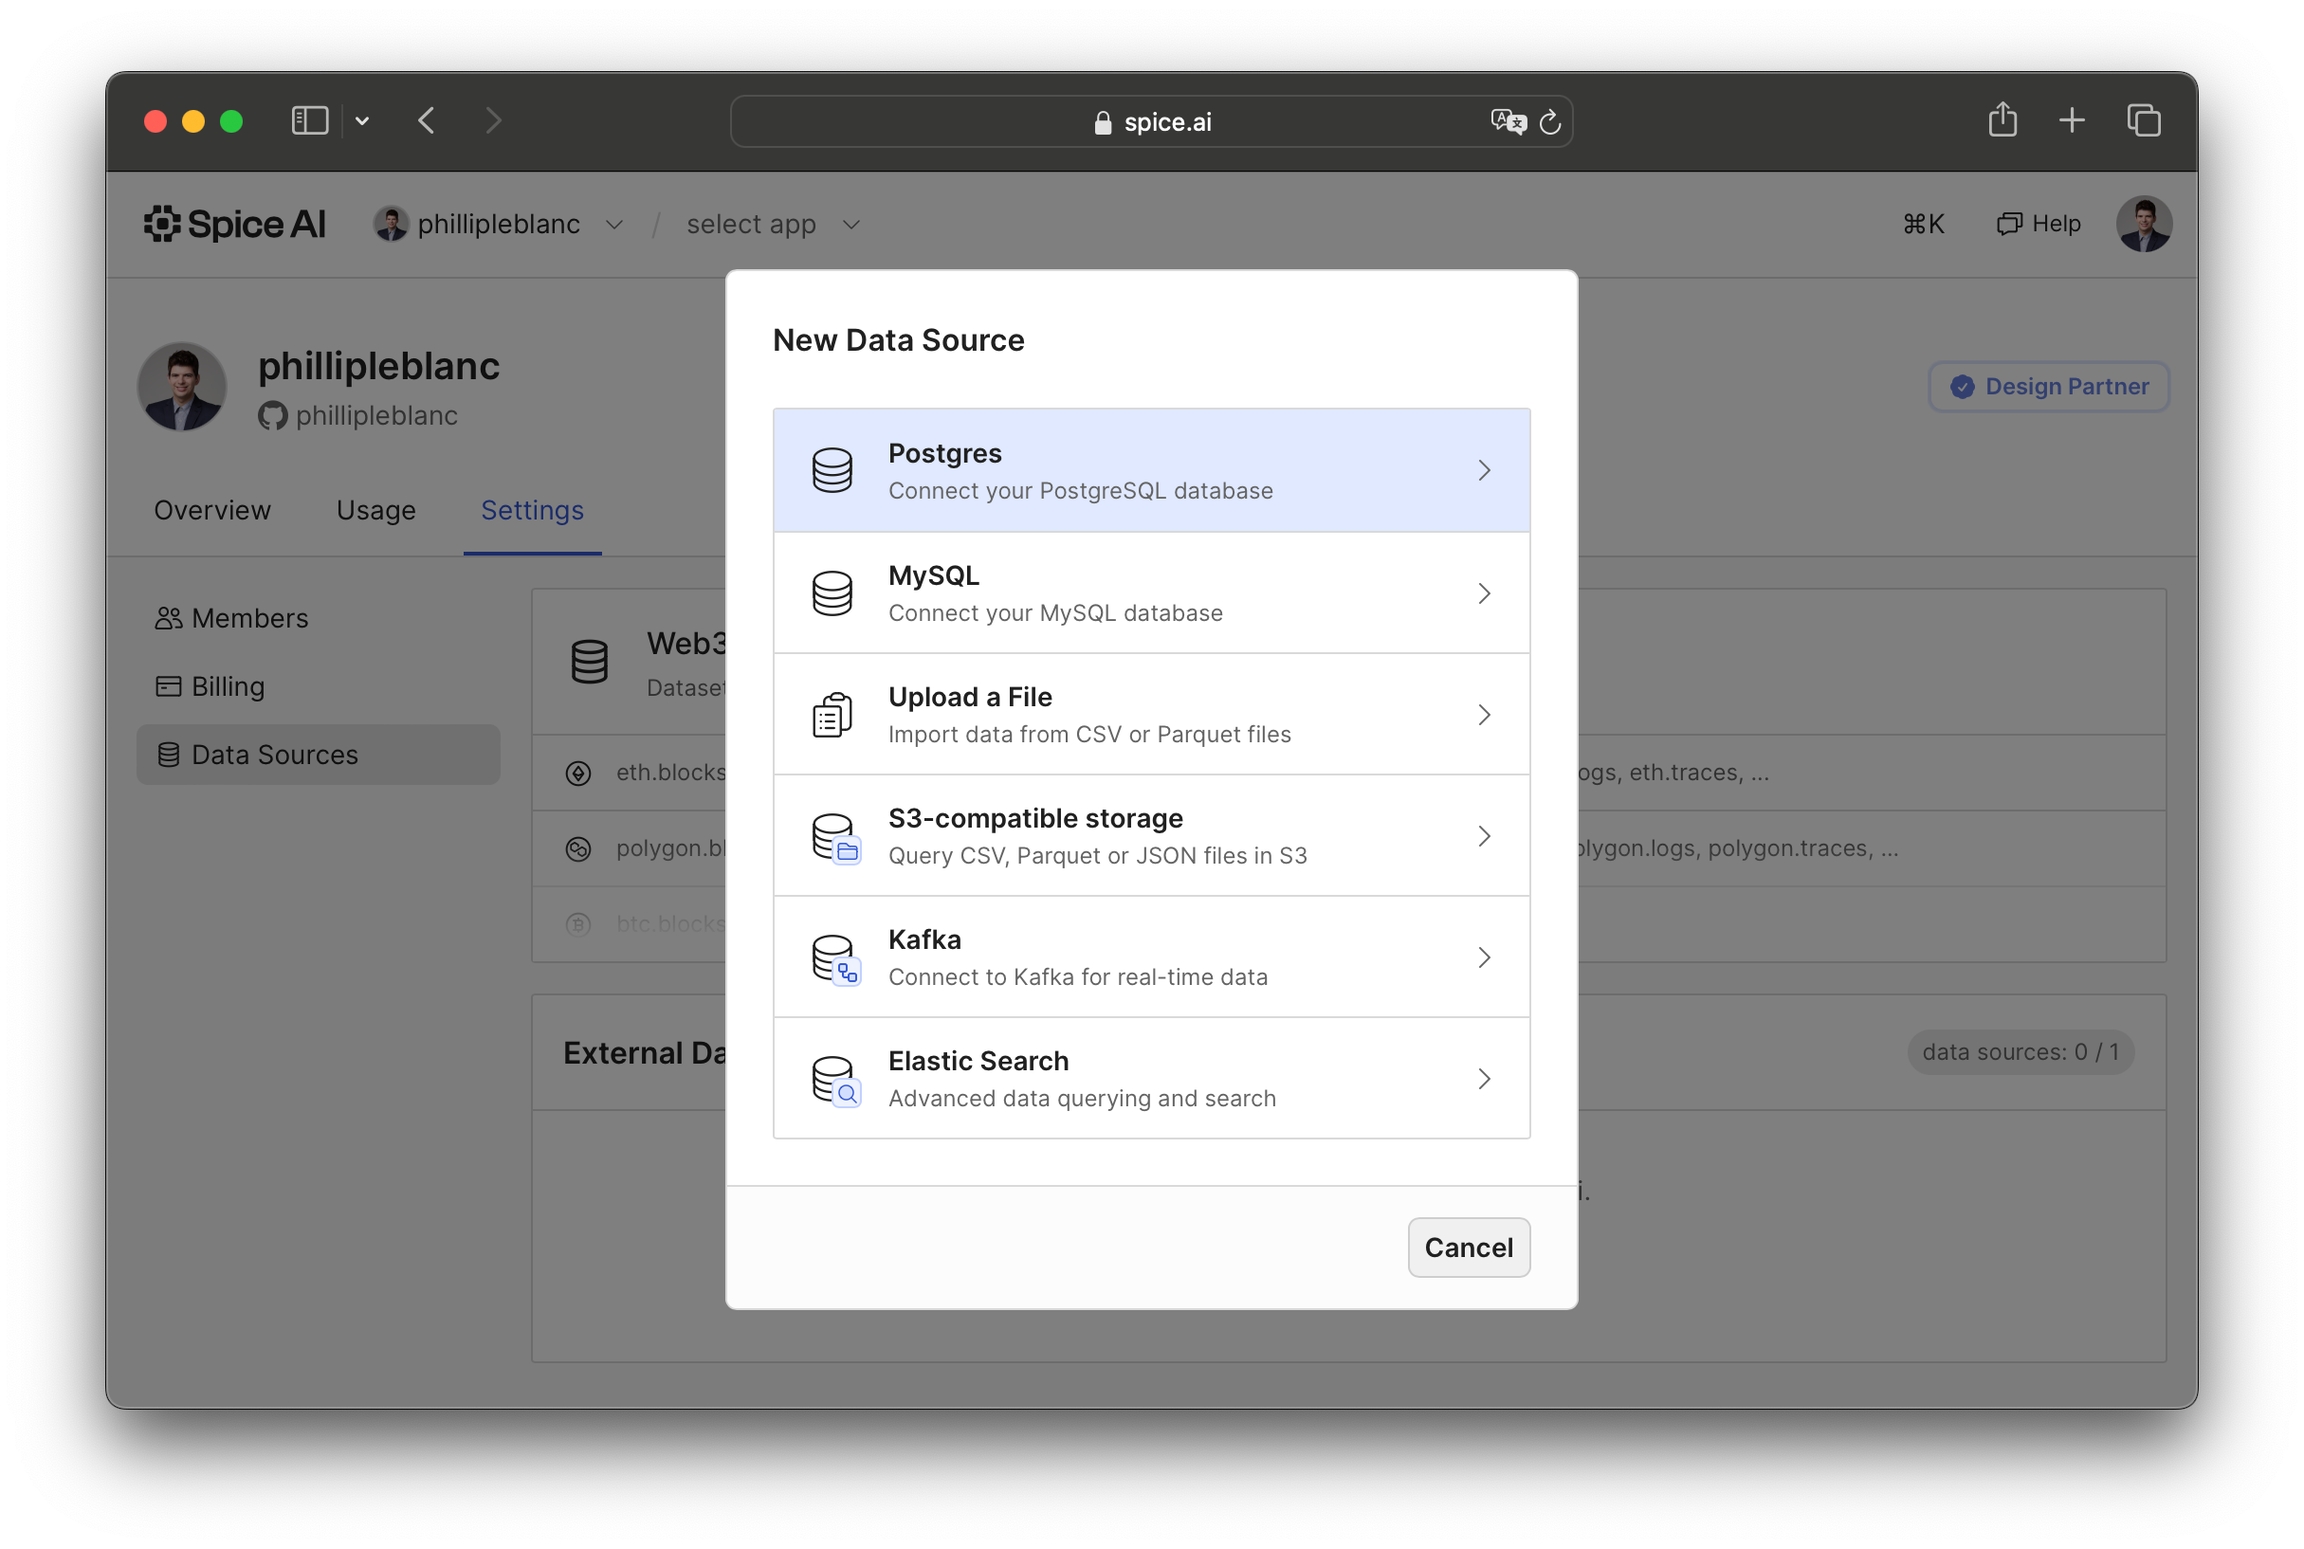
Task: Click the S3-compatible storage icon
Action: (x=833, y=836)
